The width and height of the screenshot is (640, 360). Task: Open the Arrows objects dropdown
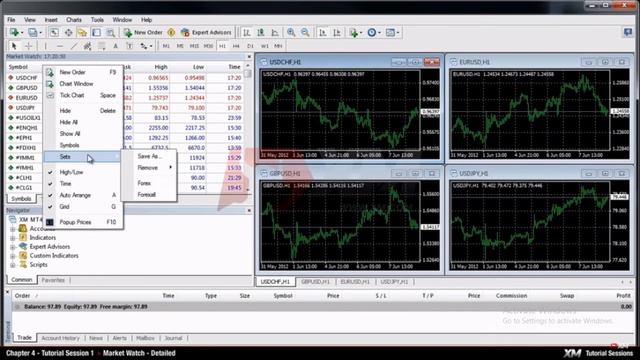(x=146, y=46)
